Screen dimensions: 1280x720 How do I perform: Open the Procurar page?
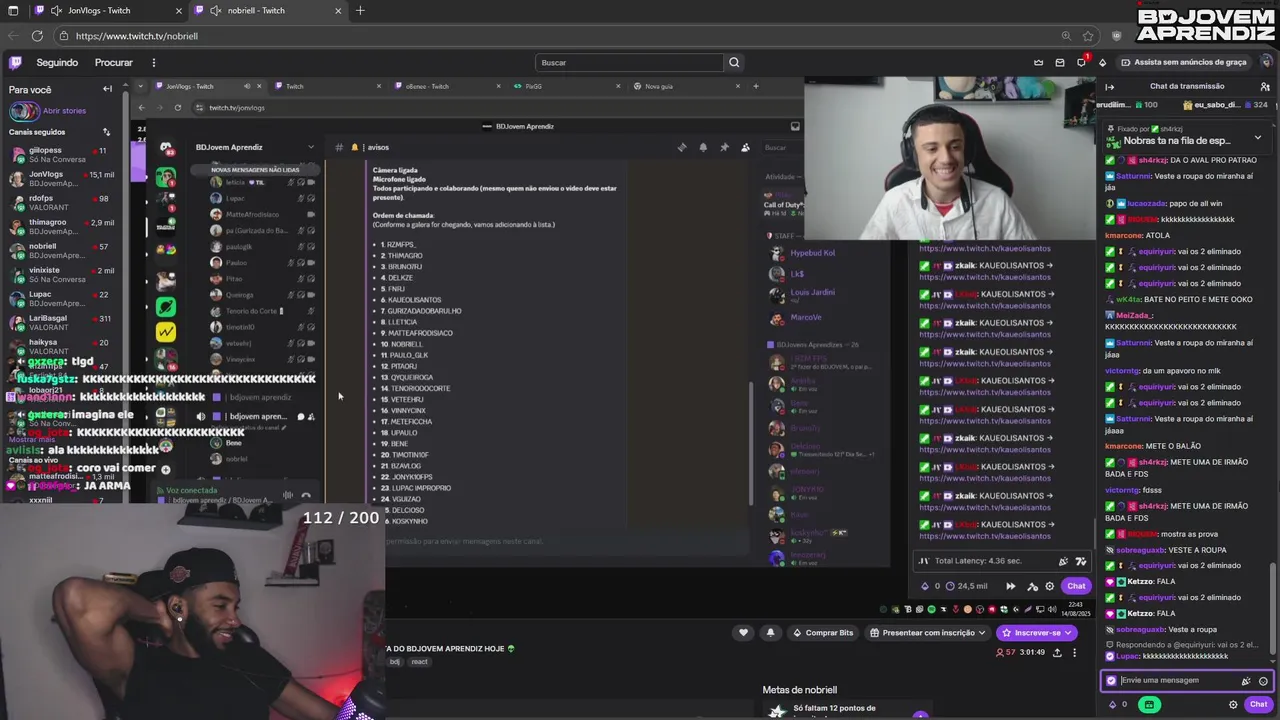pyautogui.click(x=113, y=62)
